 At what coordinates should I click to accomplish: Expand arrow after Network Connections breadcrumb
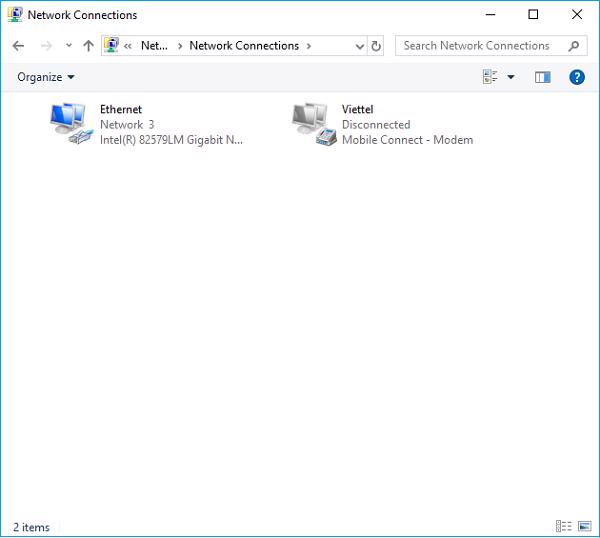[309, 46]
